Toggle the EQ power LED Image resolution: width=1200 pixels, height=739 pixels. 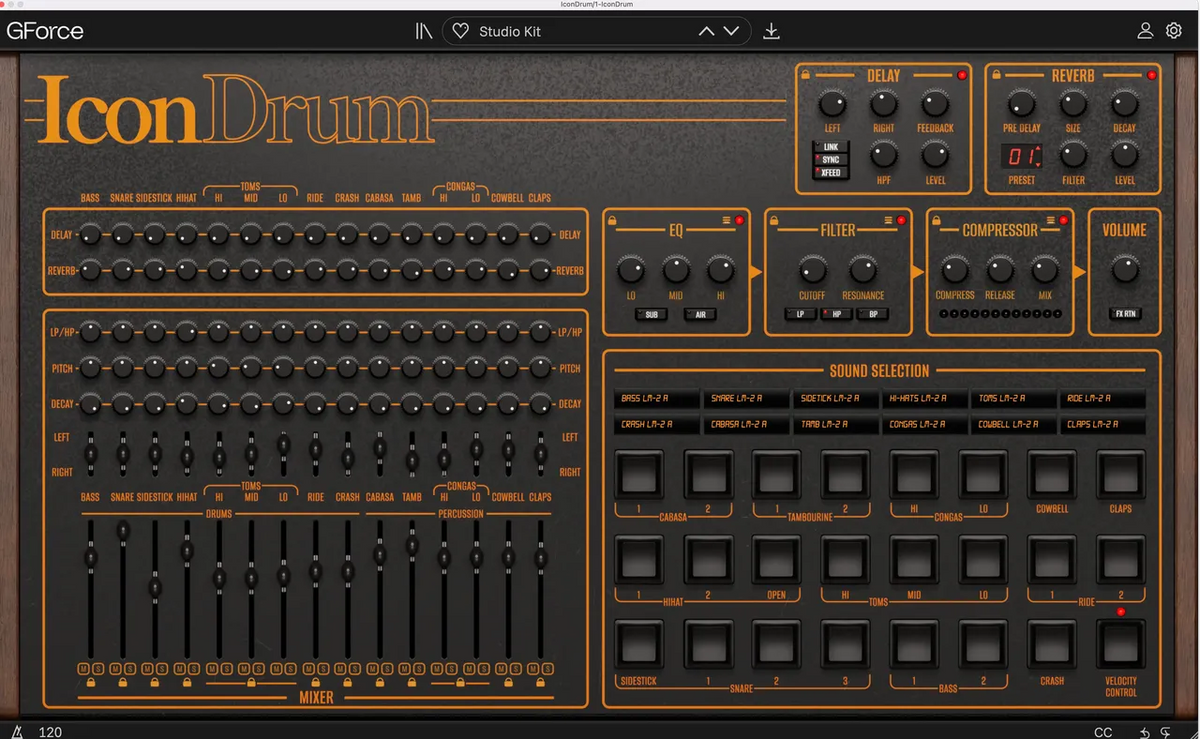(x=740, y=220)
